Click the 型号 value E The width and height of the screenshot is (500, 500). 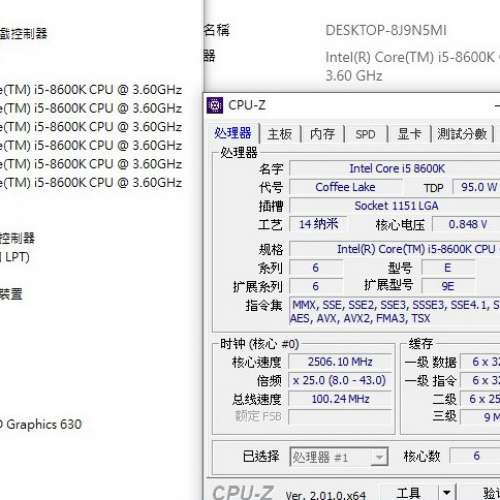tap(448, 267)
